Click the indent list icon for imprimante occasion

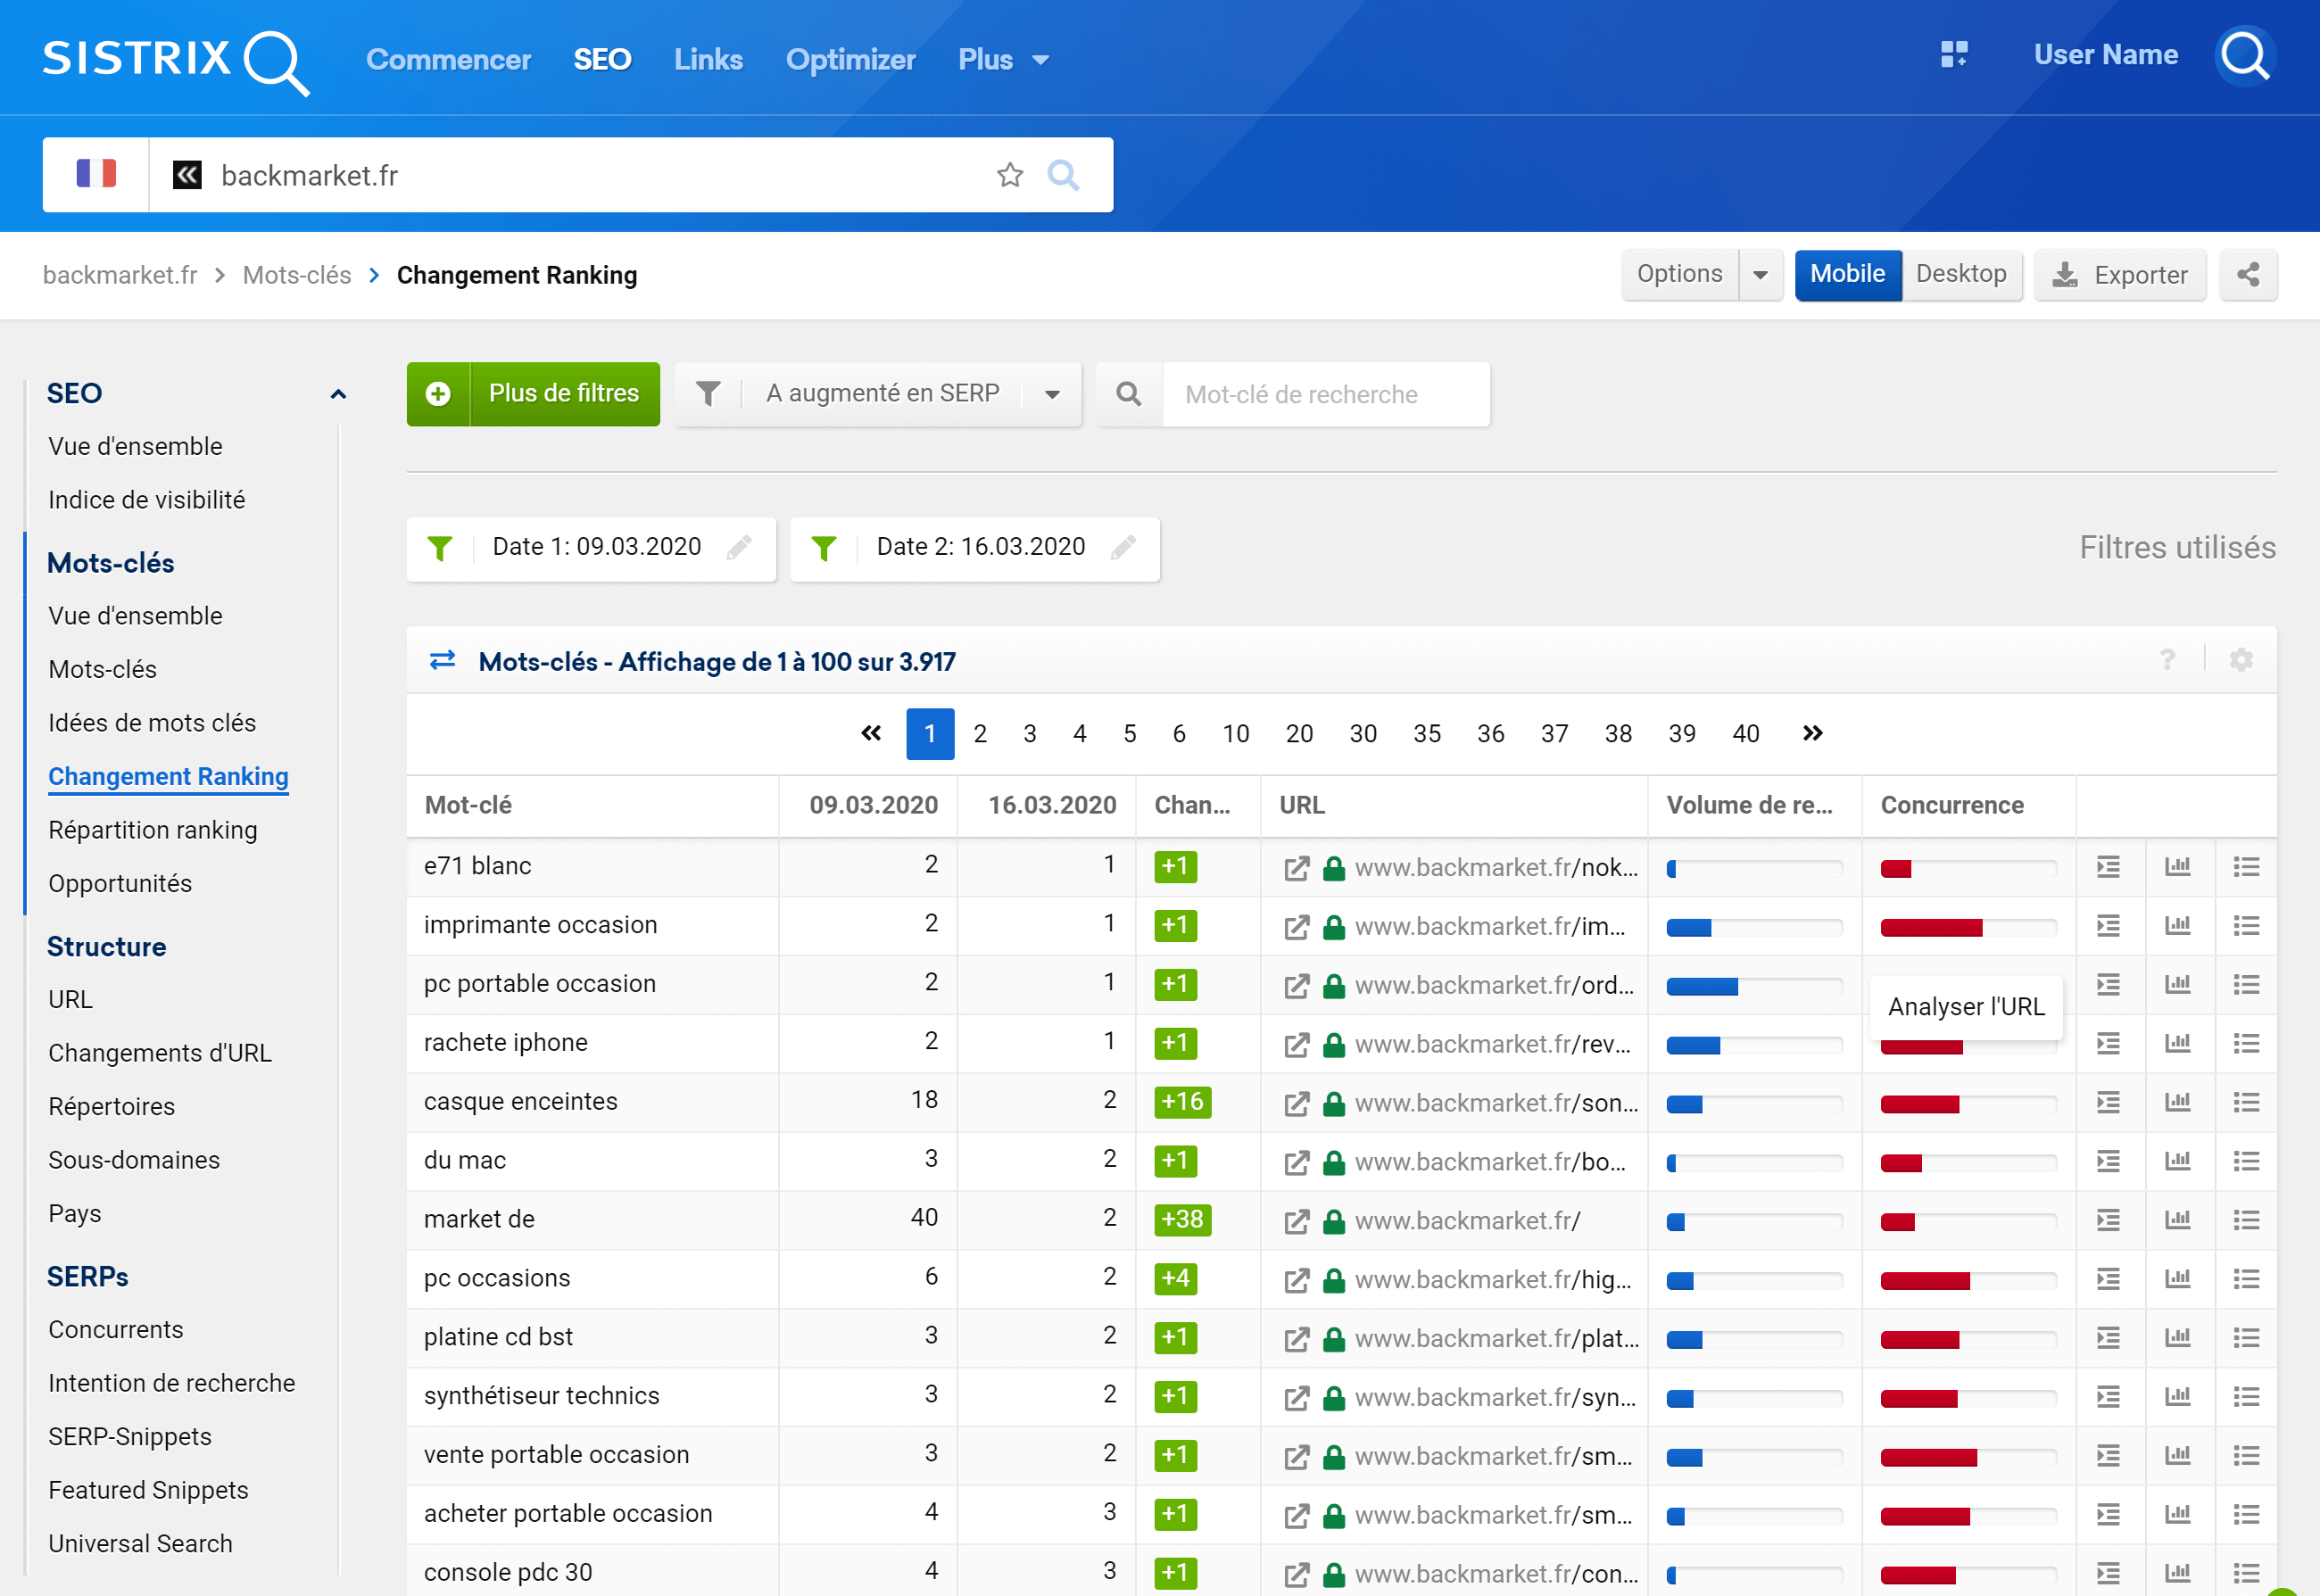point(2108,926)
